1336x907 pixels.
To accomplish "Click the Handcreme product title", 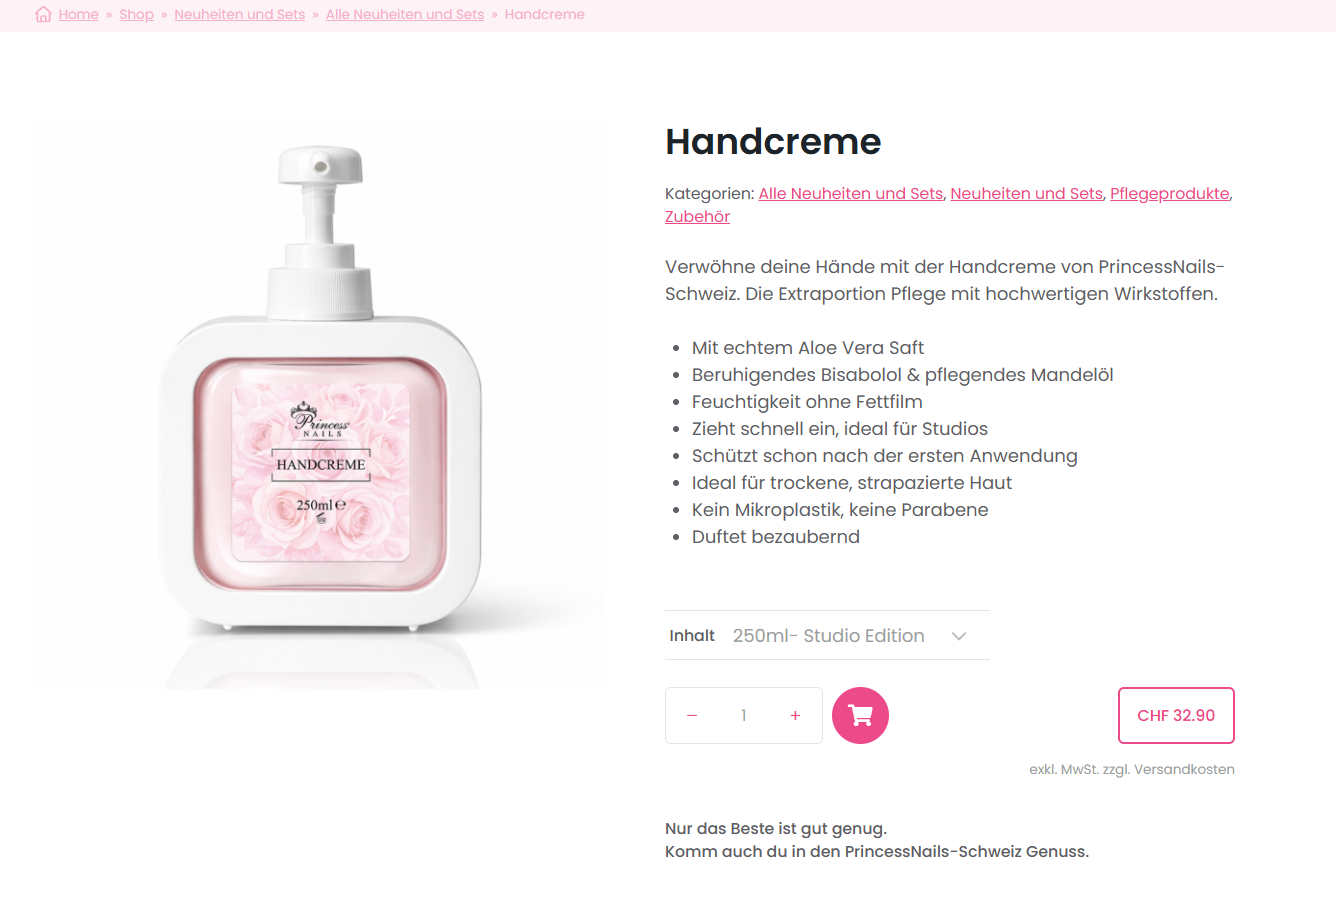I will [x=773, y=142].
